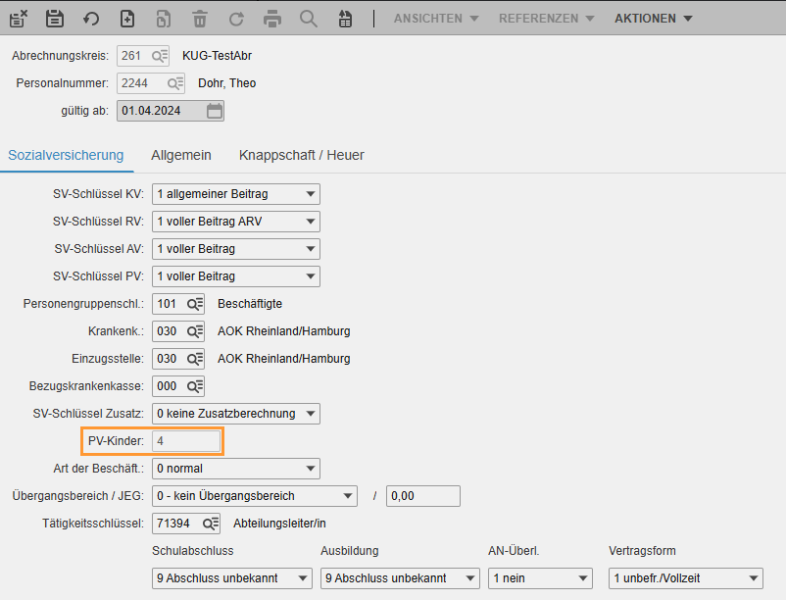Screen dimensions: 786x600
Task: Open the REFERENZEN menu
Action: [x=546, y=19]
